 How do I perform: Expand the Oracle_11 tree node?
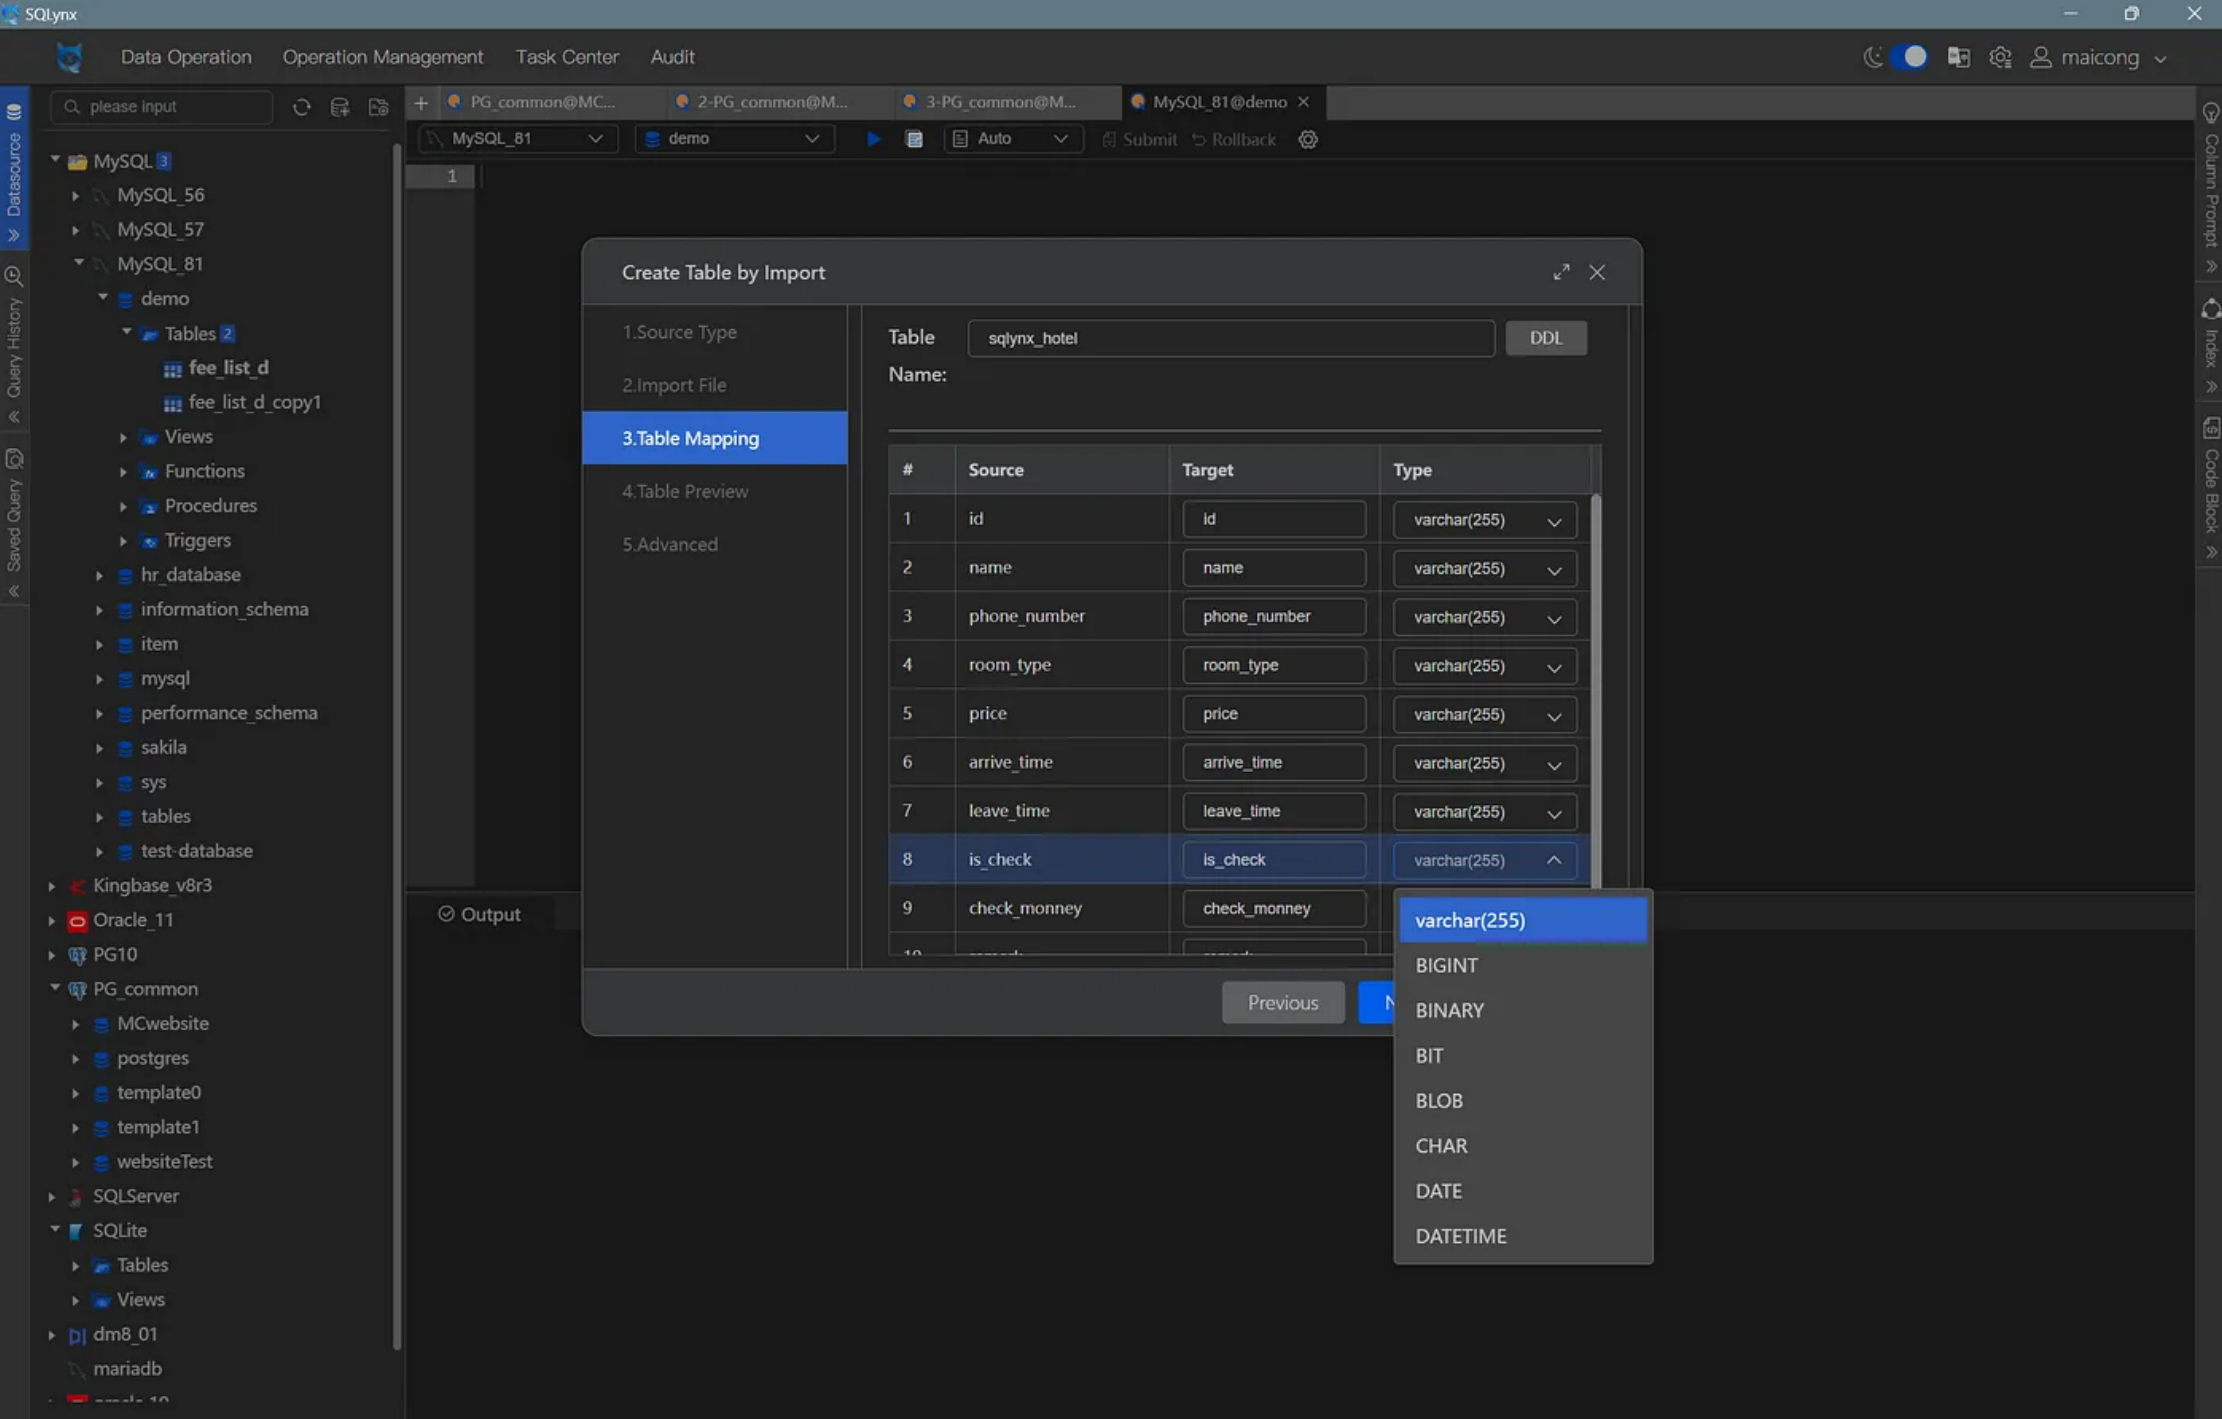[52, 920]
